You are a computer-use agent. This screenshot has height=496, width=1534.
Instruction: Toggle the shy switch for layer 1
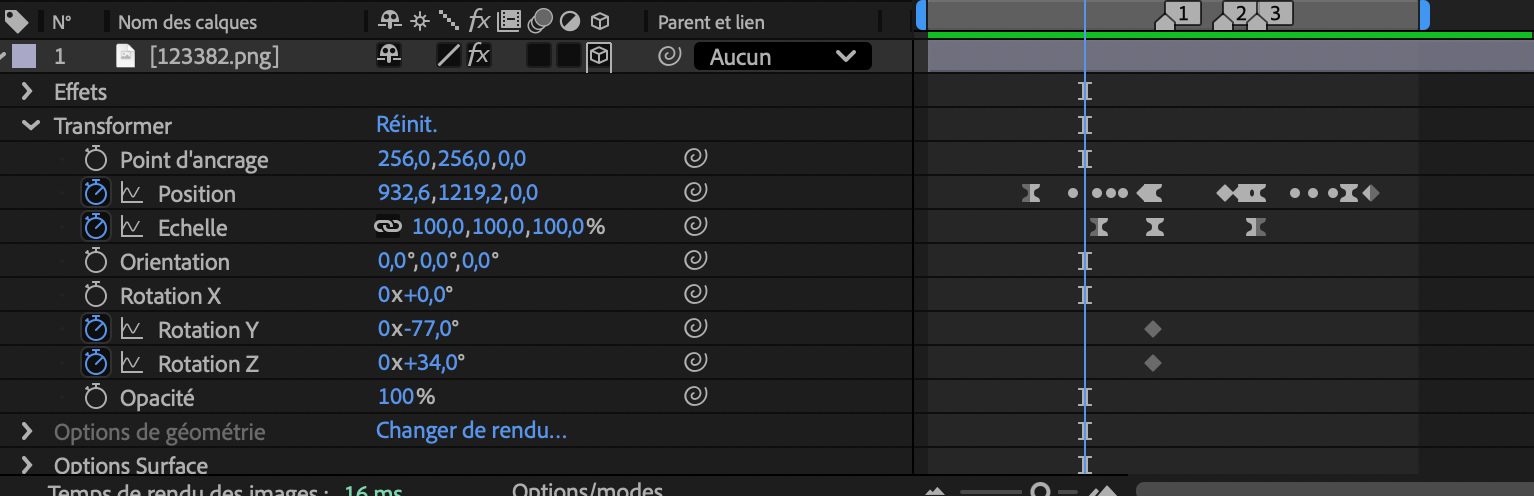click(x=389, y=57)
